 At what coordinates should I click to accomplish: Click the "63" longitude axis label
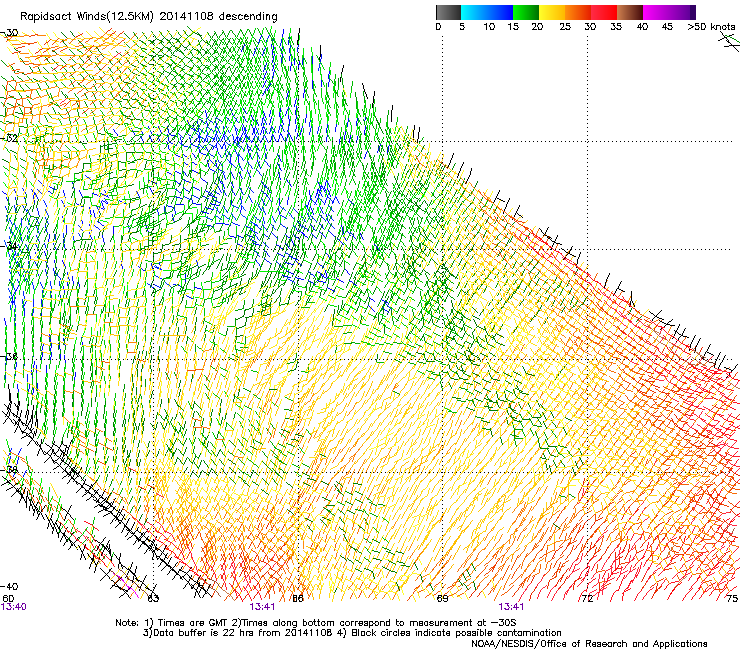[x=153, y=599]
